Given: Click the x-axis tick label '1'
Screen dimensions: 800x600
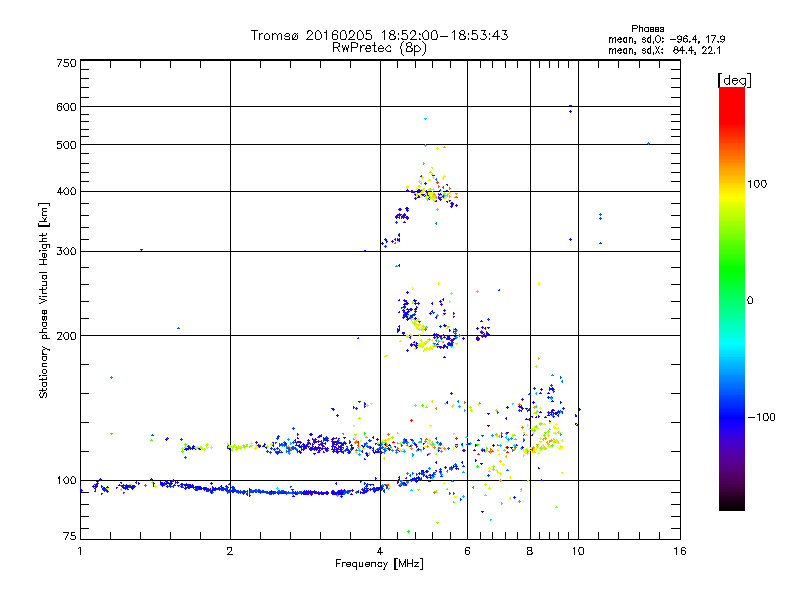Looking at the screenshot, I should pyautogui.click(x=80, y=551).
